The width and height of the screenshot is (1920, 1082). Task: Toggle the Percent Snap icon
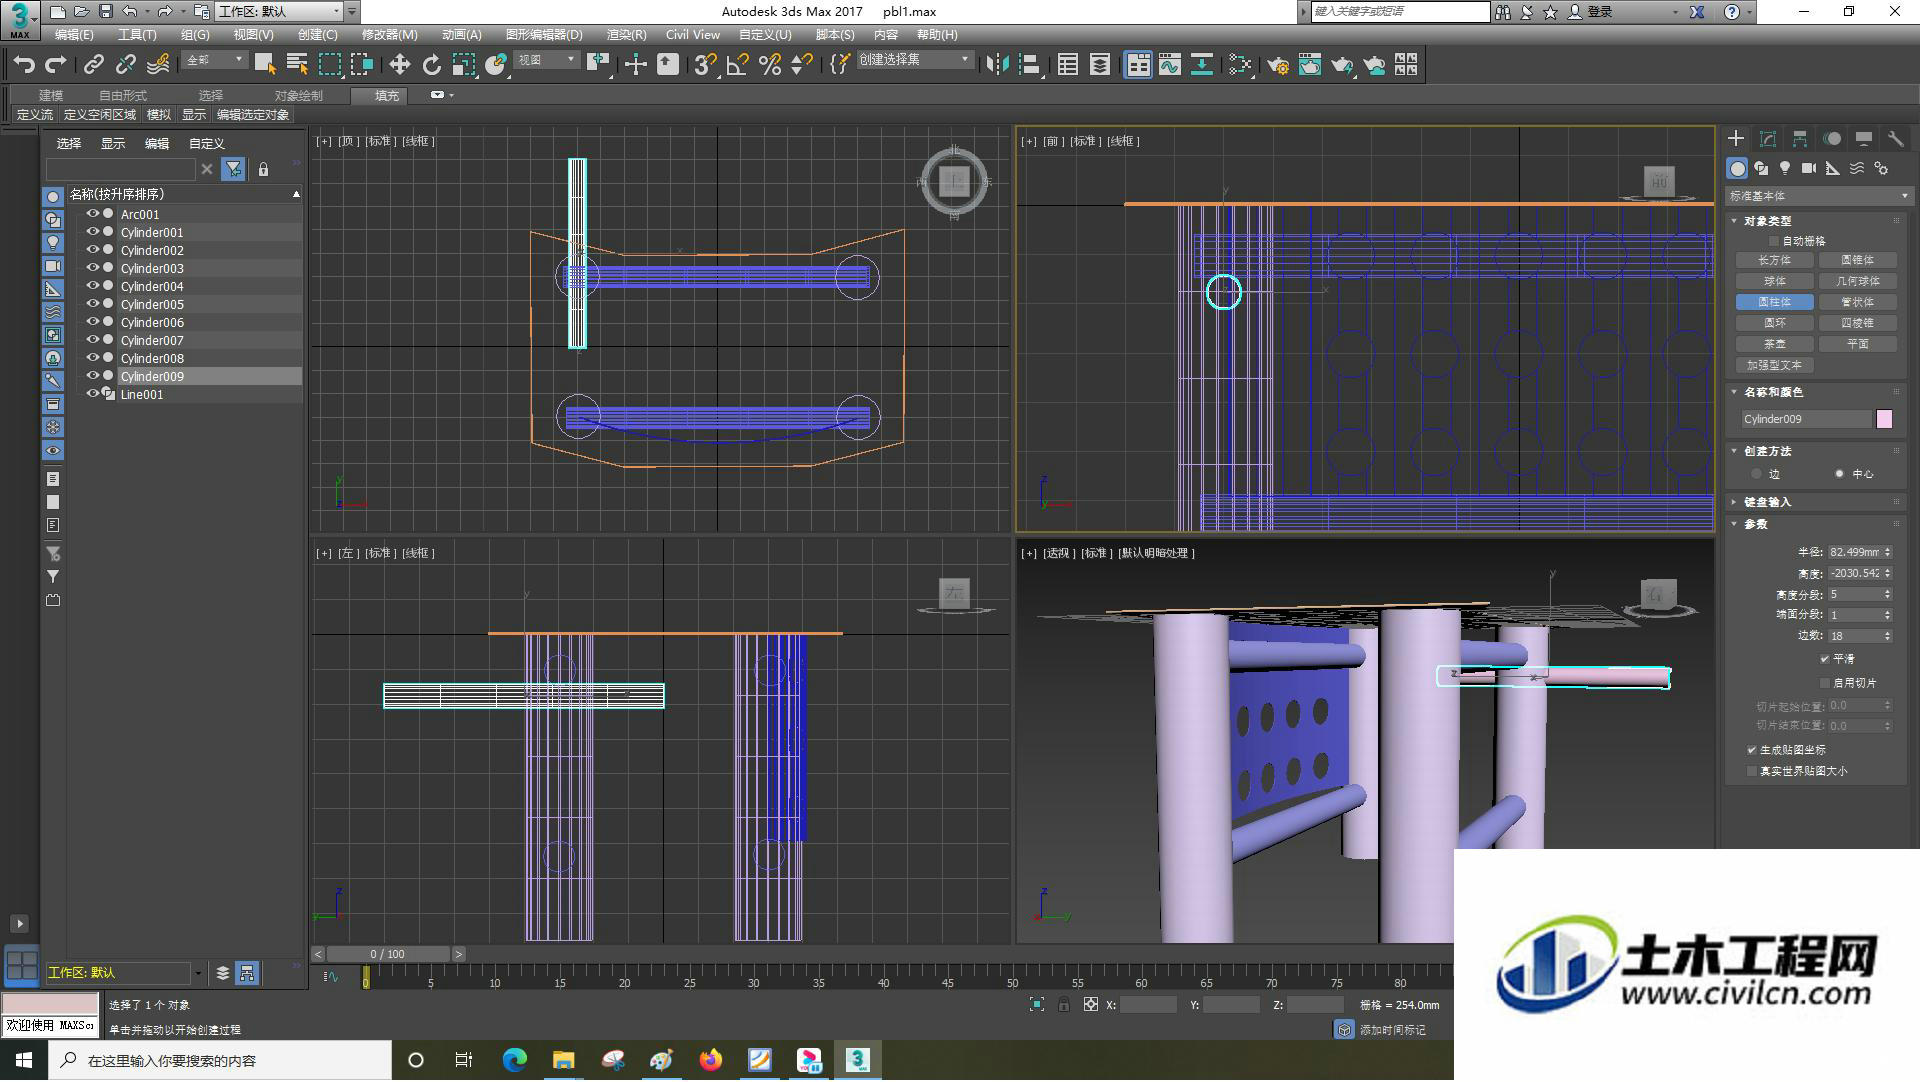click(769, 65)
